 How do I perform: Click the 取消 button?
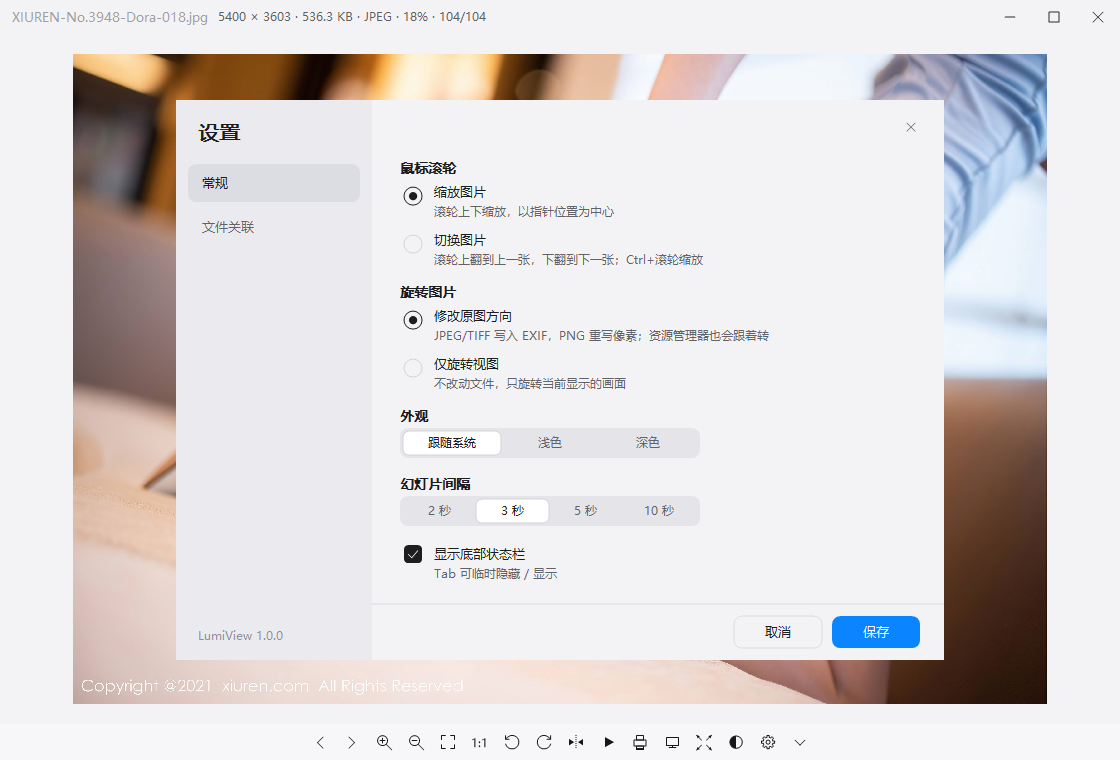pyautogui.click(x=778, y=632)
